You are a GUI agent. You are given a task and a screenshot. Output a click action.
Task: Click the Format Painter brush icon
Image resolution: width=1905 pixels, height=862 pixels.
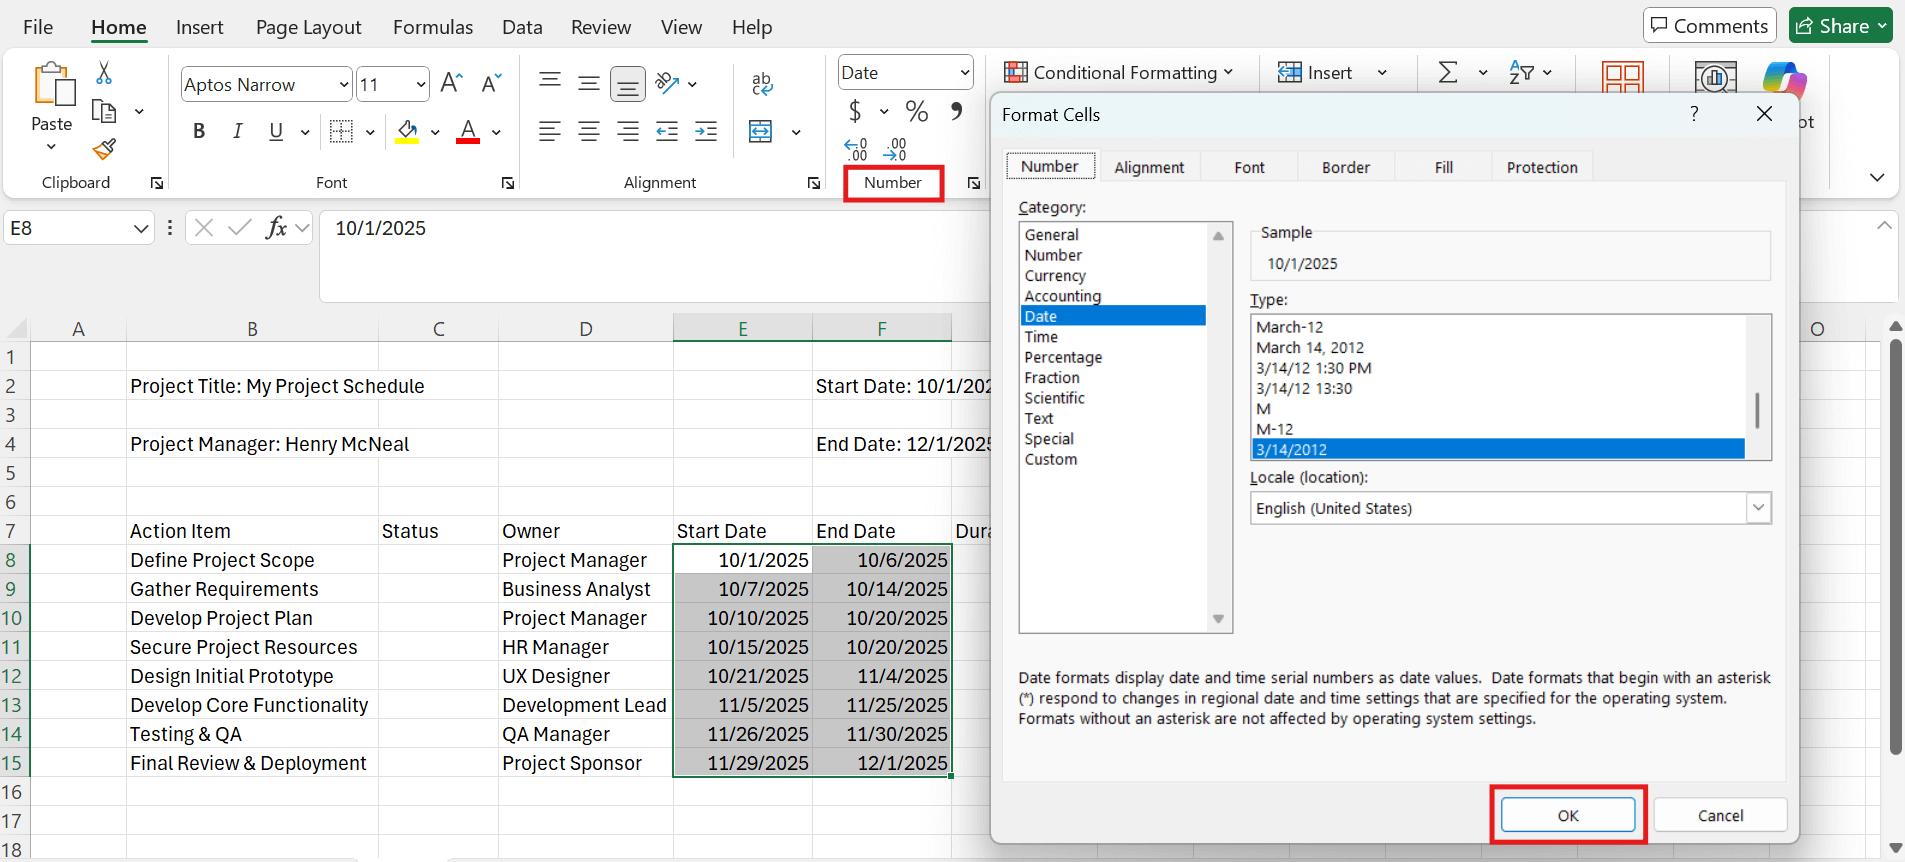point(104,150)
